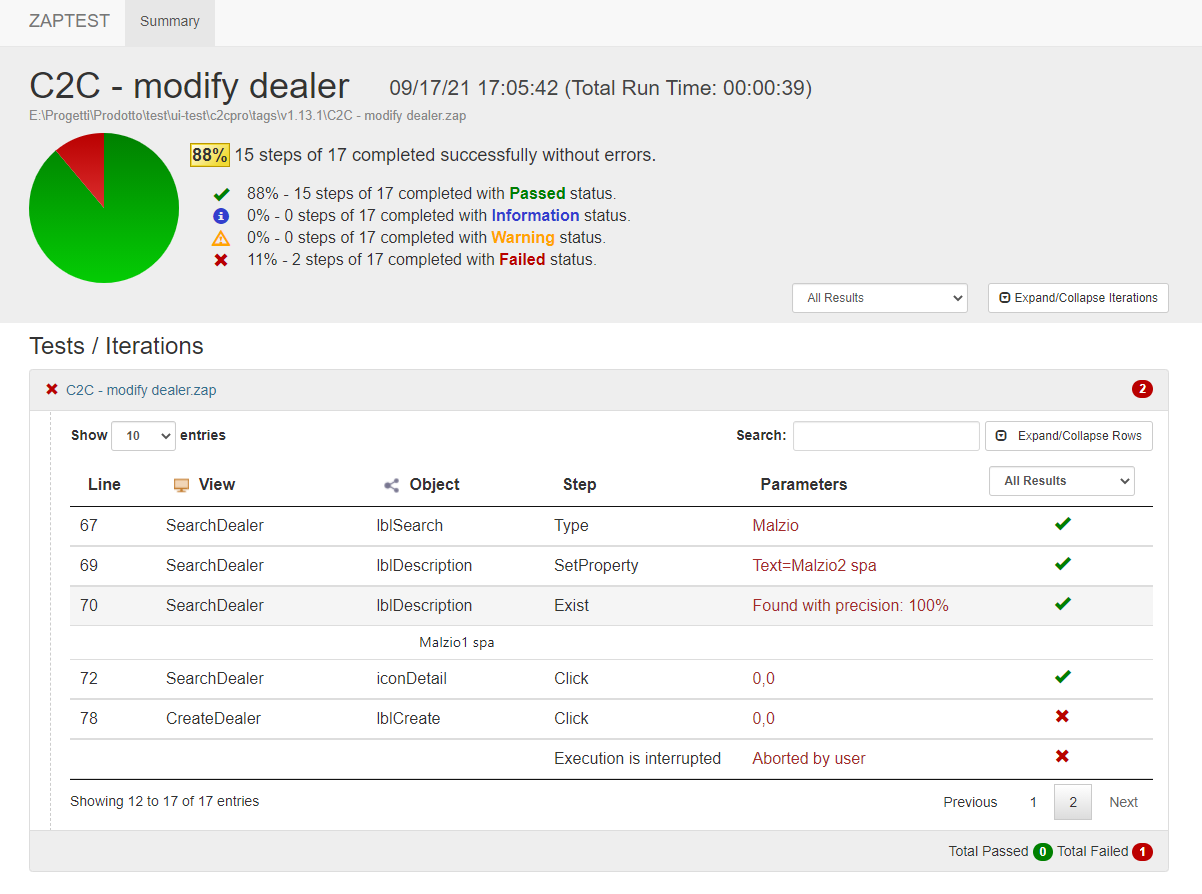Screen dimensions: 1202x894
Task: Click the .zap file path text
Action: [x=248, y=116]
